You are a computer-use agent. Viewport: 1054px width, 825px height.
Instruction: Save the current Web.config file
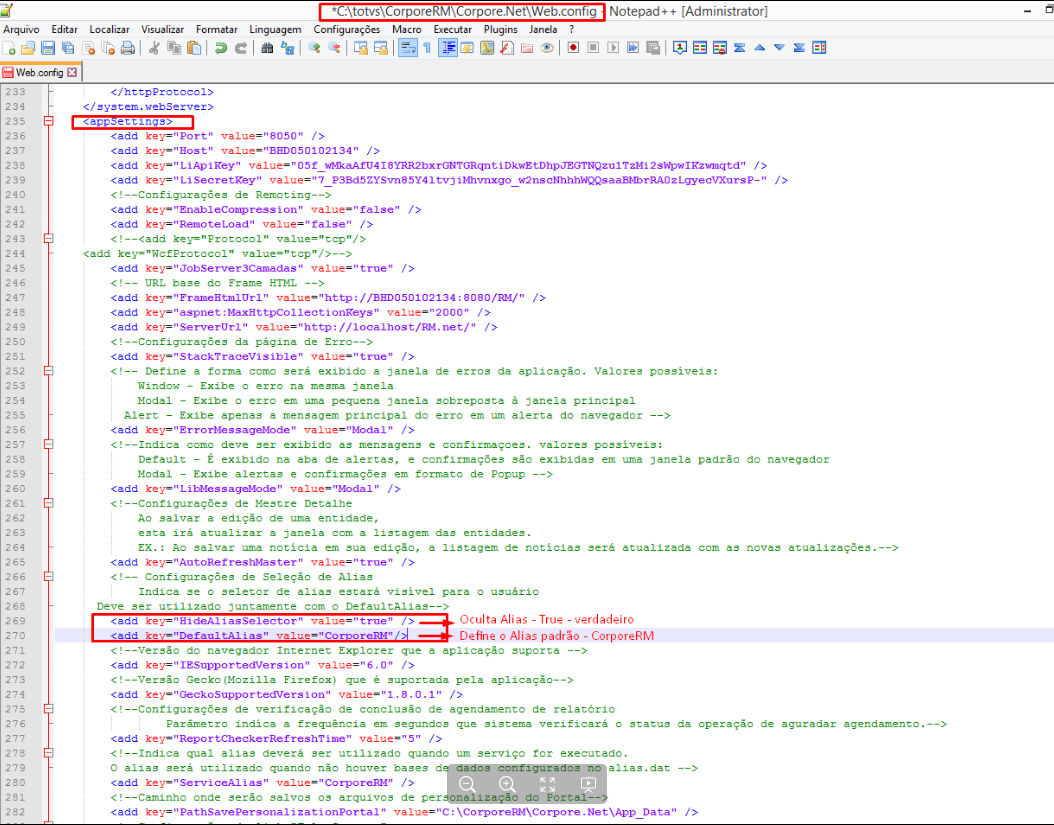pos(48,48)
